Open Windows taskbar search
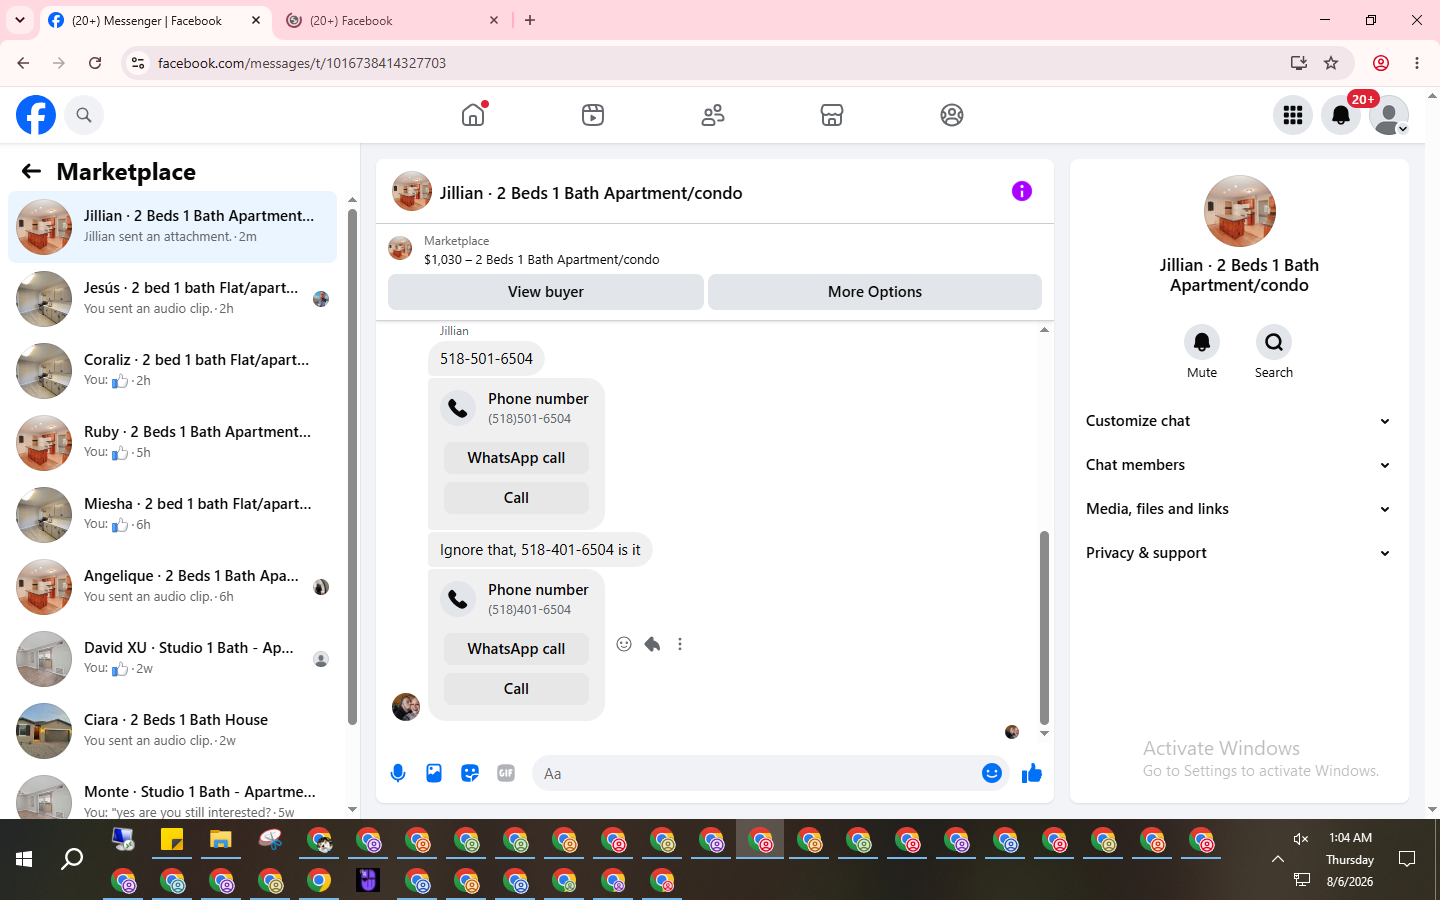The width and height of the screenshot is (1440, 900). [72, 859]
